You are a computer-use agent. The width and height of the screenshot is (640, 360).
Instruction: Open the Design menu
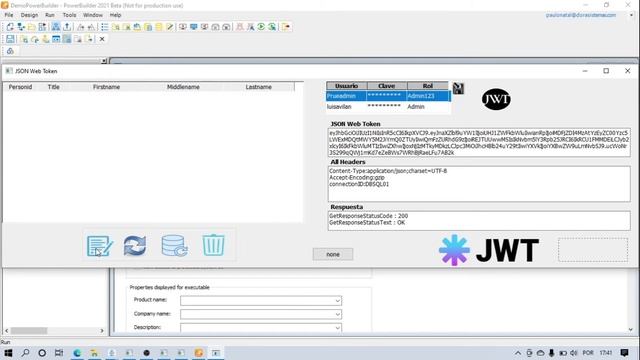(29, 15)
